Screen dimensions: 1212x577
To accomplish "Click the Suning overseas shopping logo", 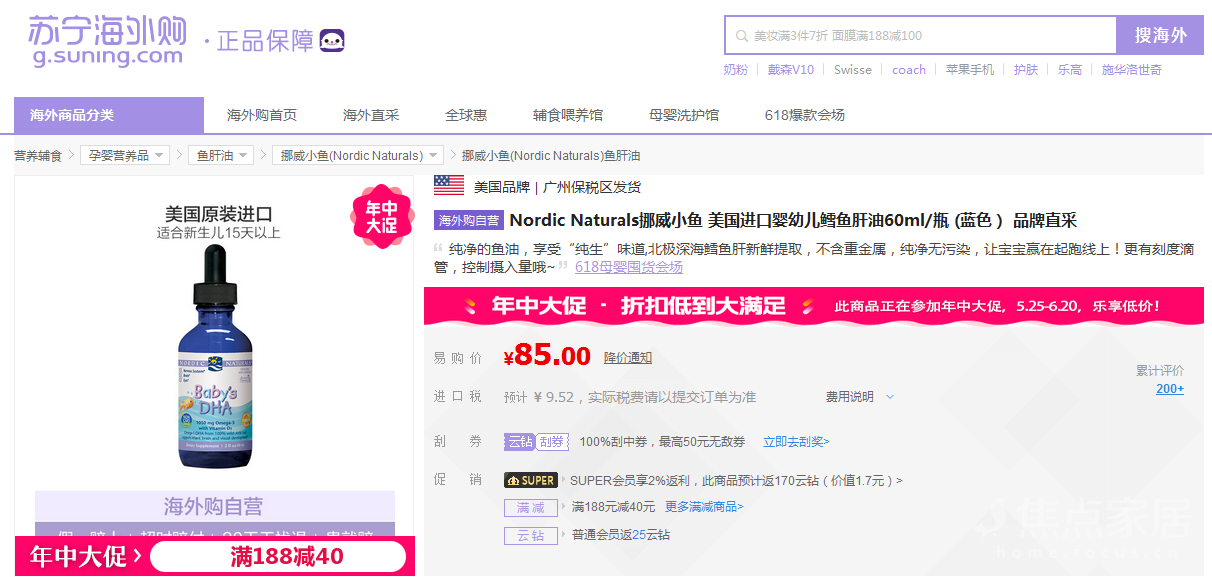I will coord(108,40).
